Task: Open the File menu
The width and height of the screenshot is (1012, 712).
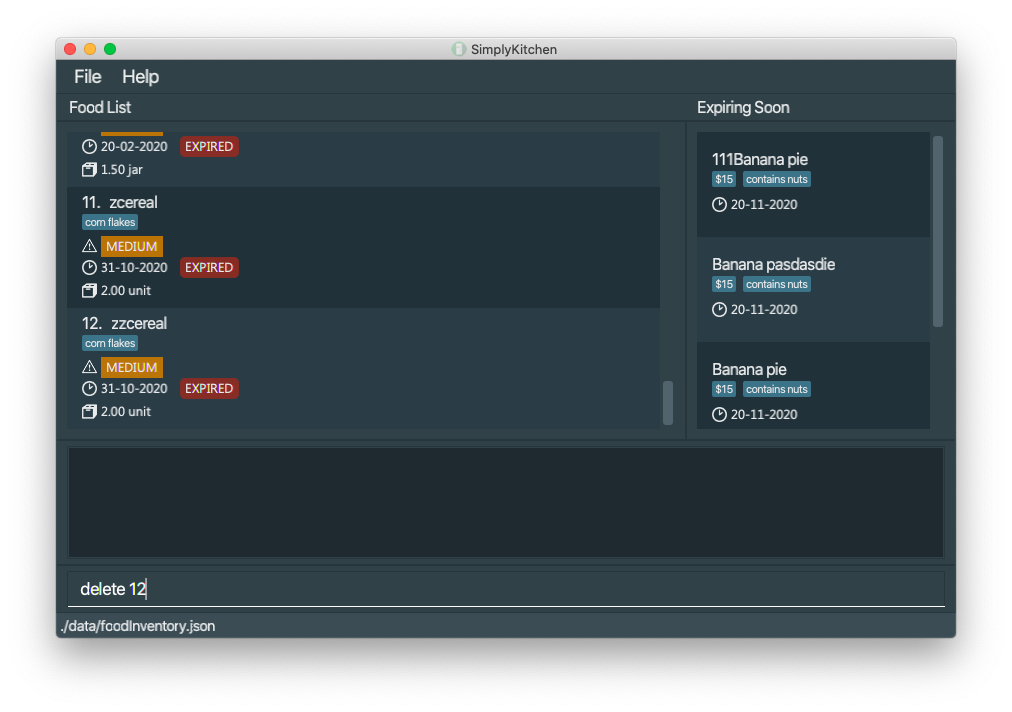Action: pyautogui.click(x=87, y=77)
